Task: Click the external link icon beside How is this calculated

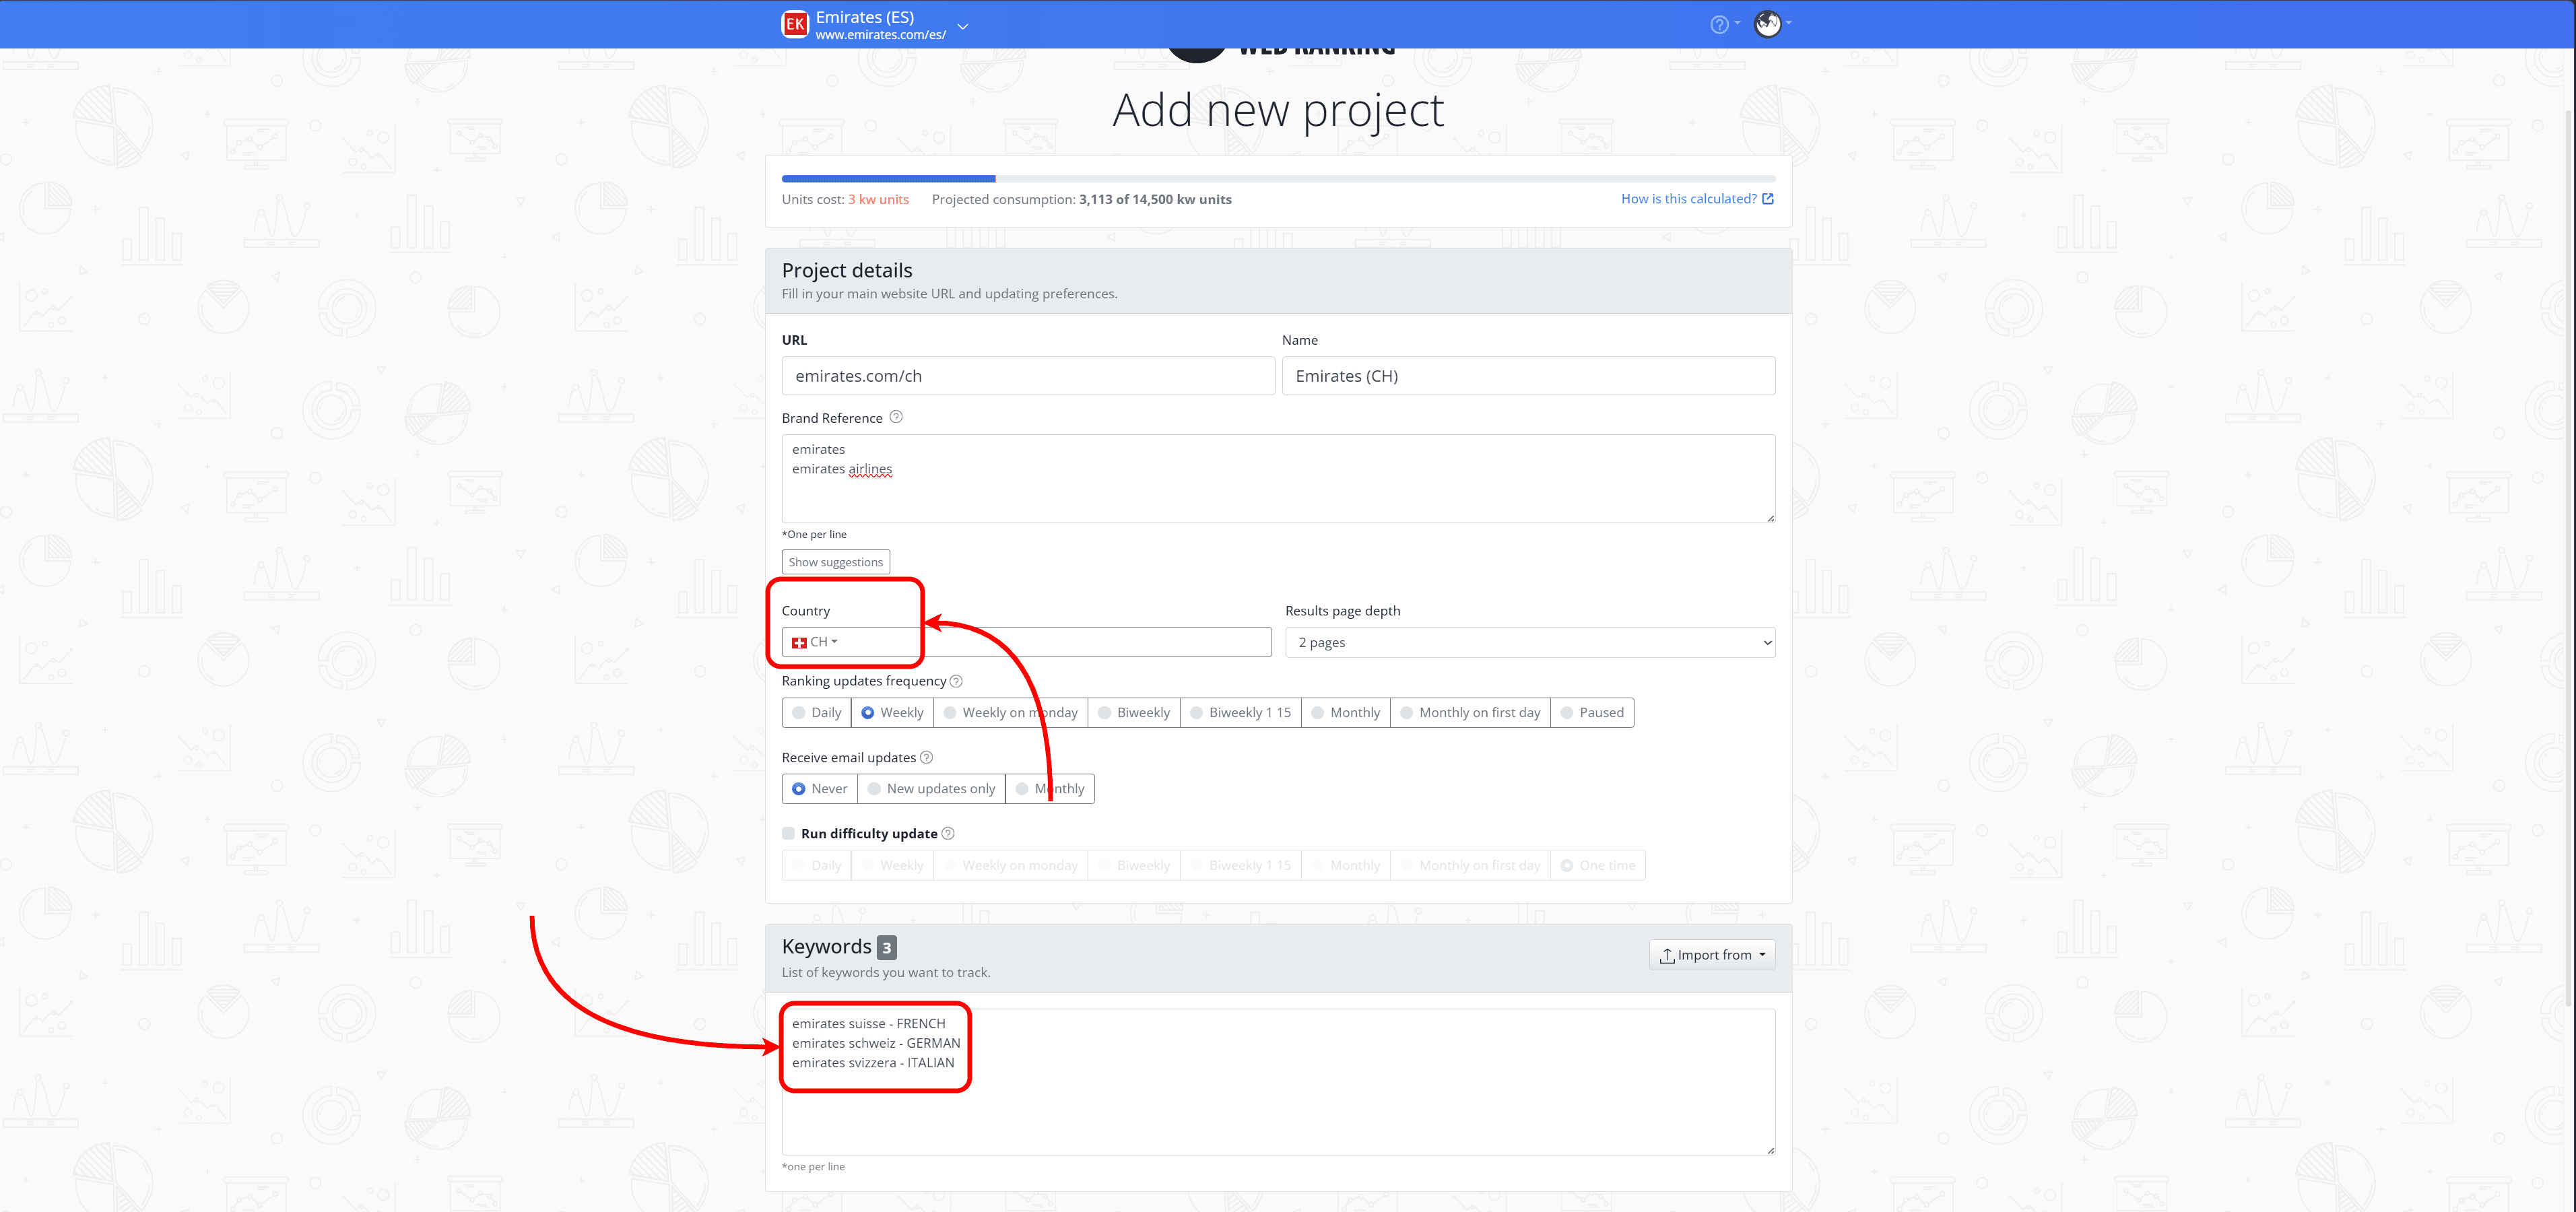Action: (1768, 199)
